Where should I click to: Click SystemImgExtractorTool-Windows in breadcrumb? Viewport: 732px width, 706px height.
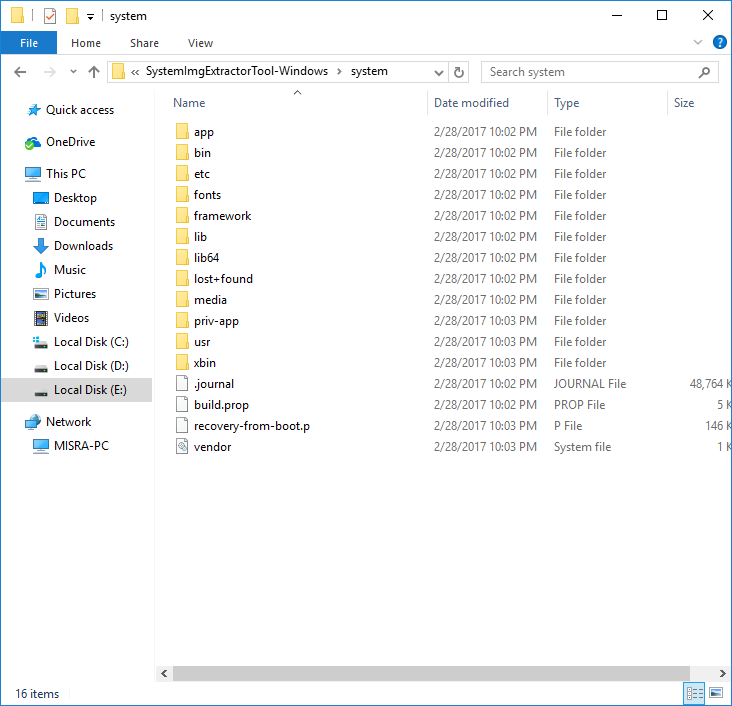[237, 71]
